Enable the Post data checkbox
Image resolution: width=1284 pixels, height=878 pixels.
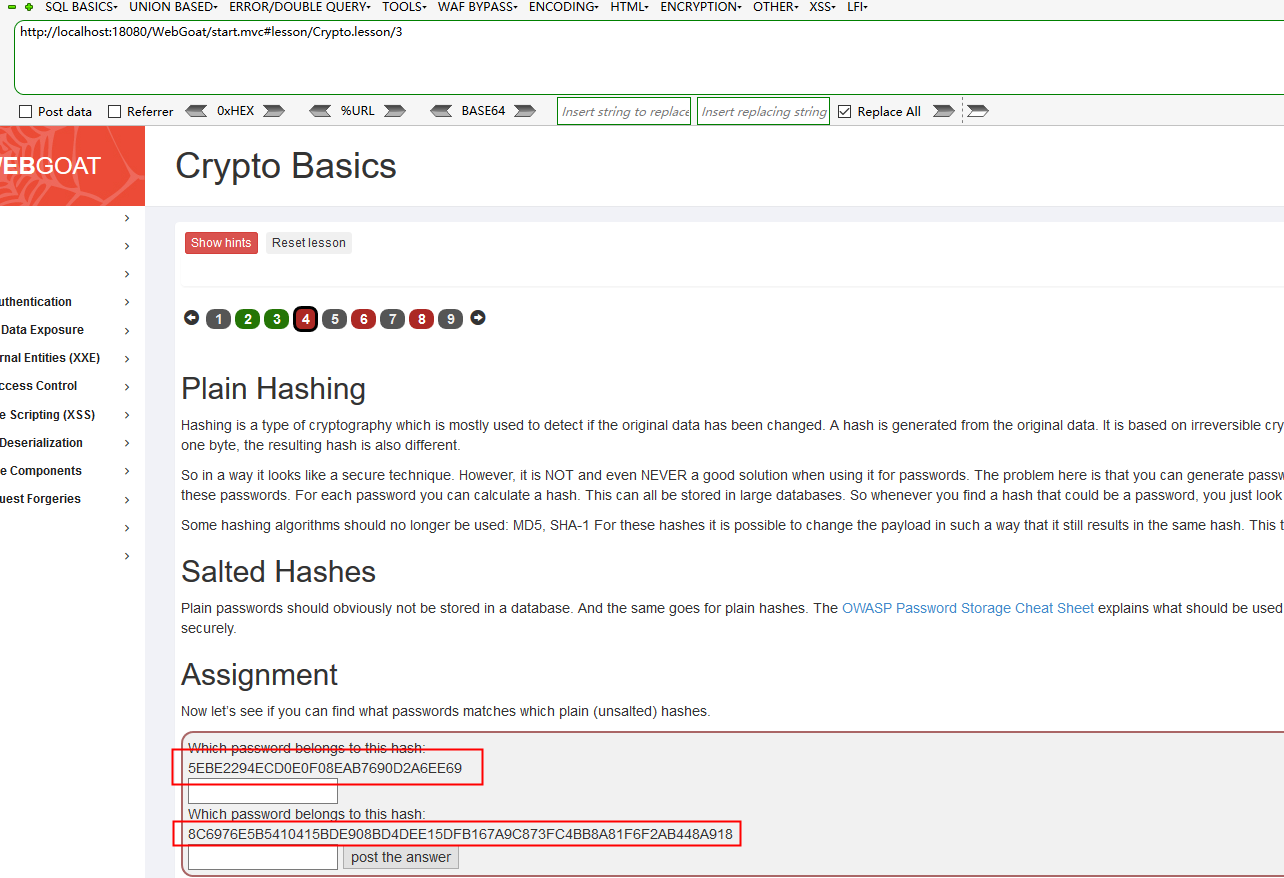pos(26,112)
